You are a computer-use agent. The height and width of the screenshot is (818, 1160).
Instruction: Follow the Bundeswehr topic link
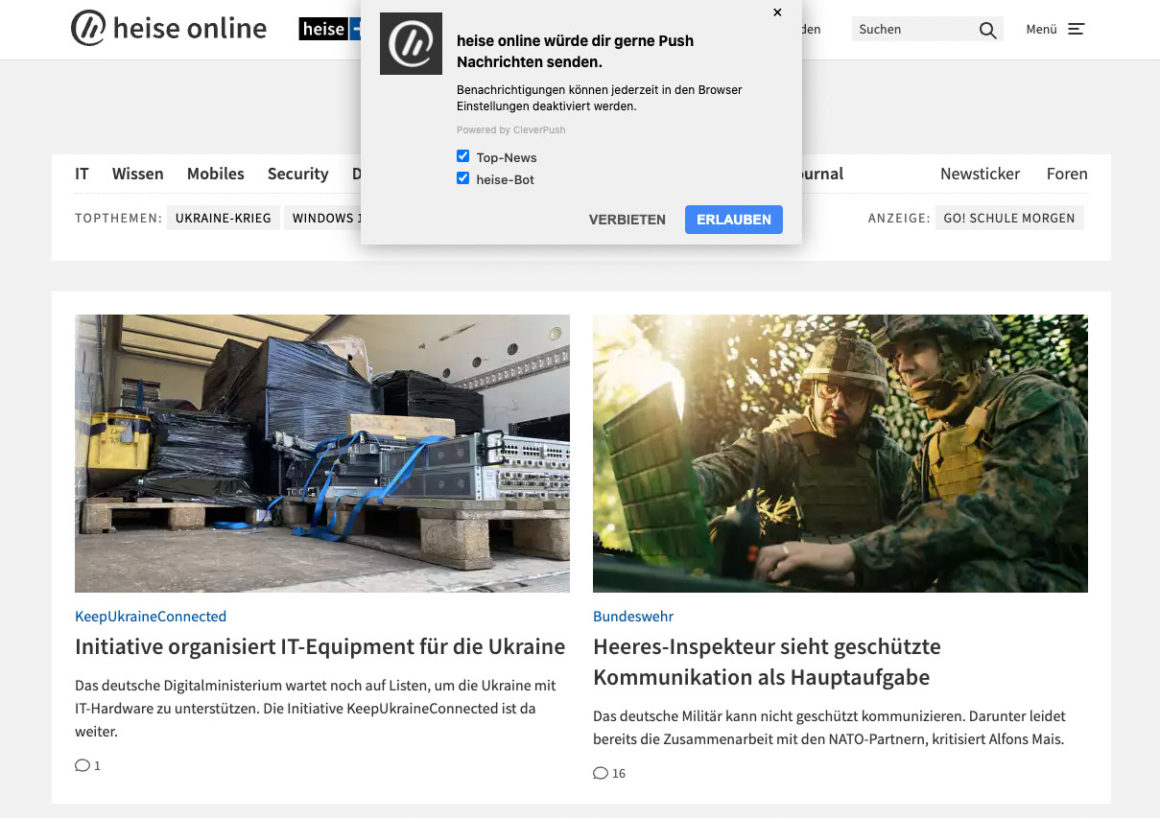tap(632, 616)
